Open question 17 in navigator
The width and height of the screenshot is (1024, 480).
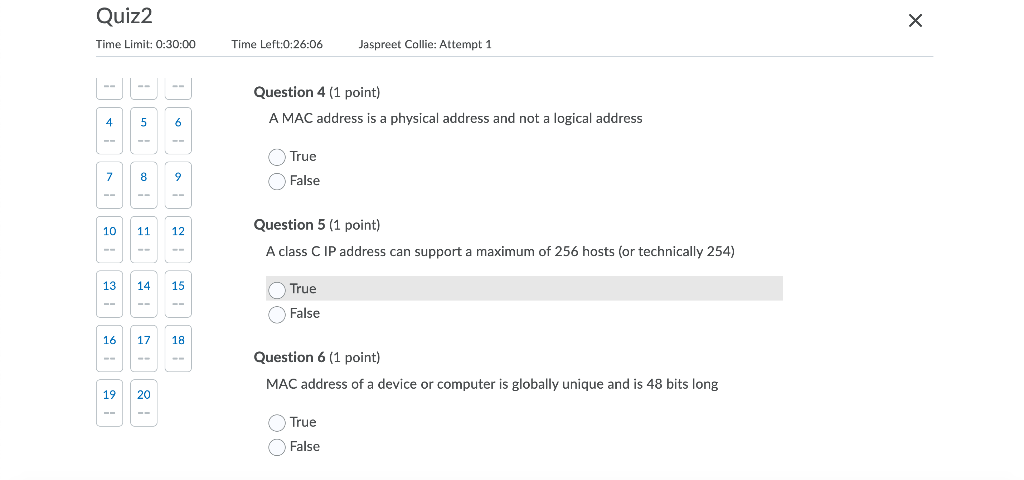144,347
